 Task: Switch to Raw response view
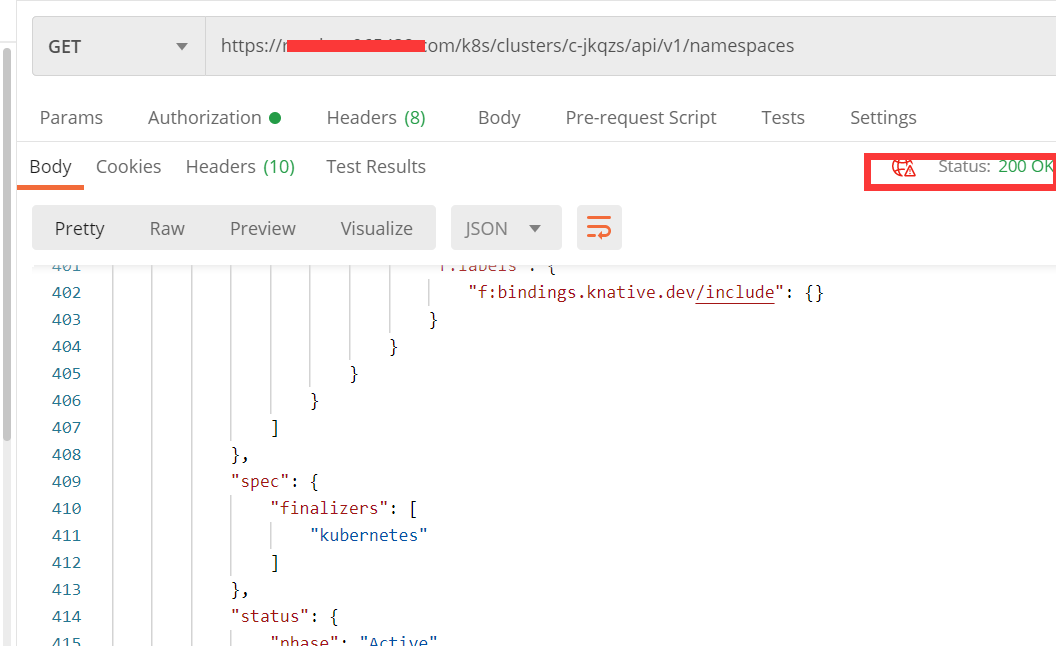tap(167, 228)
